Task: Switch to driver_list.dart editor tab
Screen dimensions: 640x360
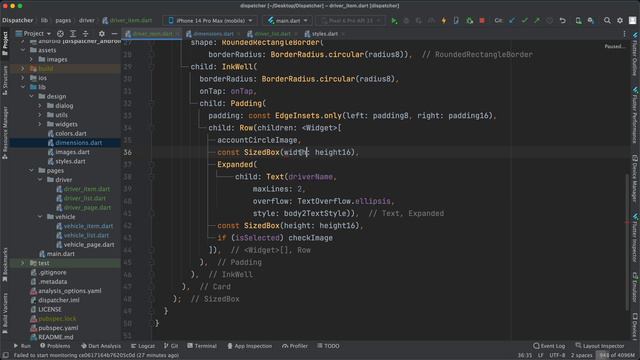Action: pos(272,34)
